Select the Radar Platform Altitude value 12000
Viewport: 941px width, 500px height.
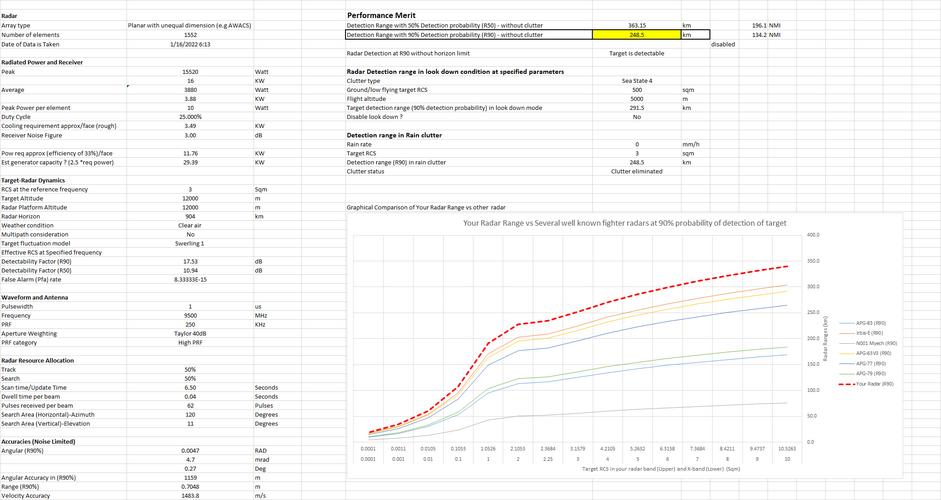point(190,207)
